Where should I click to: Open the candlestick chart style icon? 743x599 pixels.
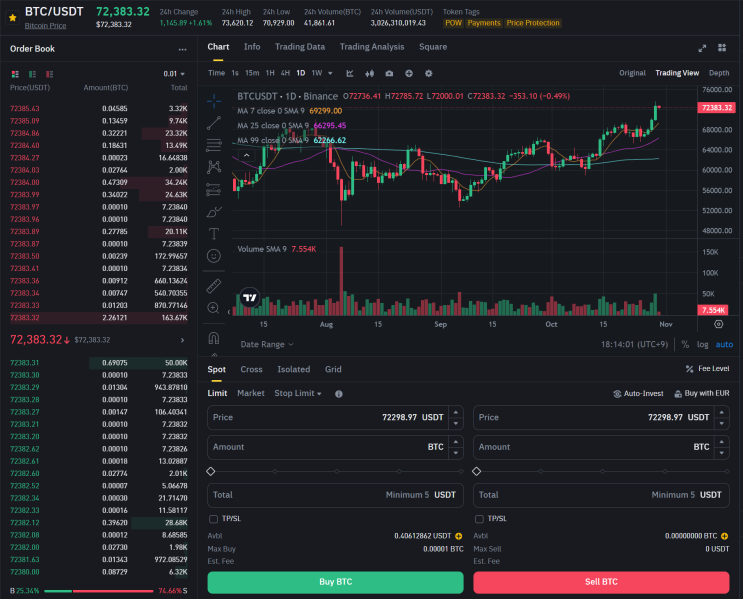click(x=370, y=73)
